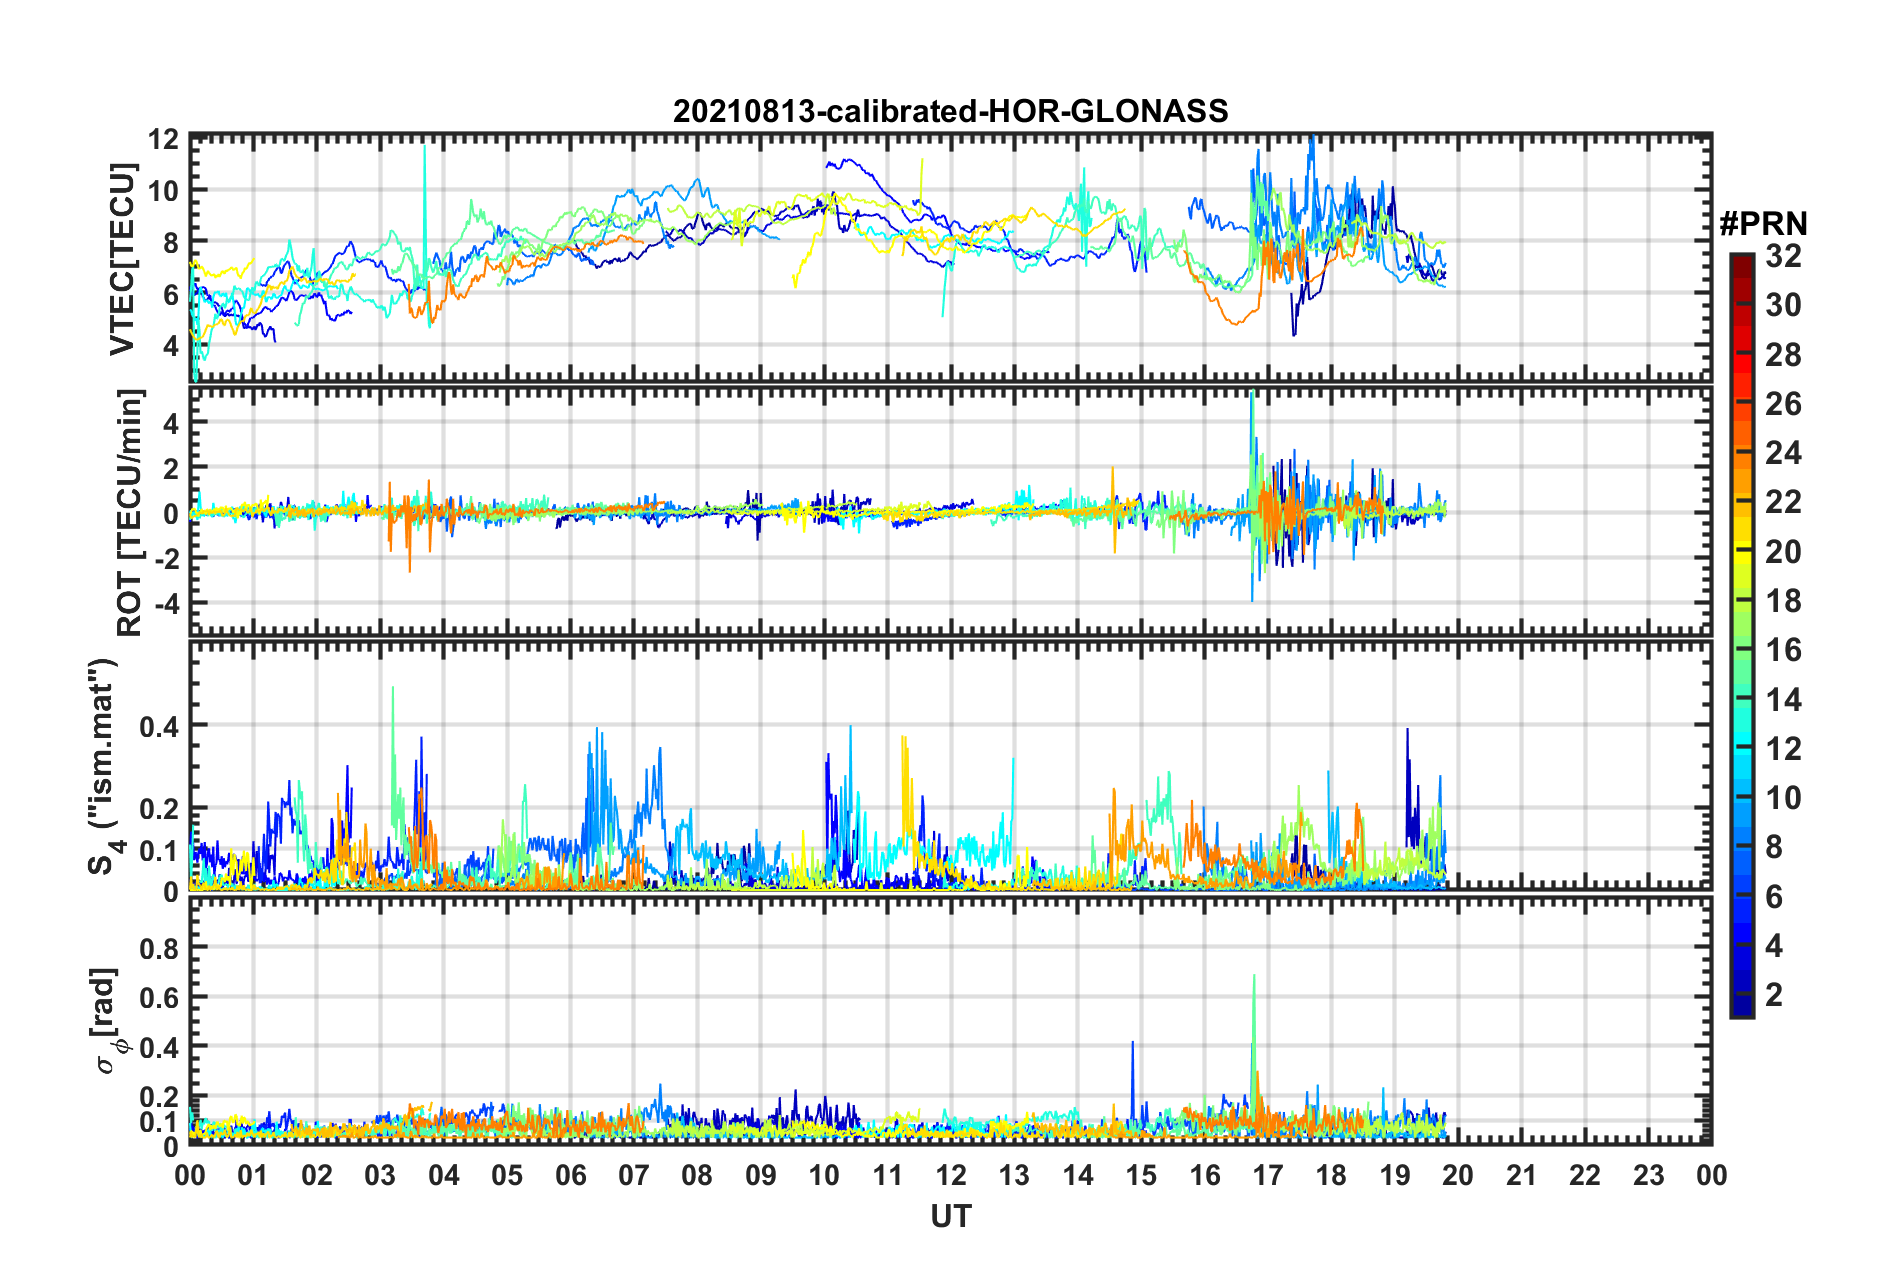The image size is (1902, 1272).
Task: Click x-axis tick label 23
Action: pyautogui.click(x=1649, y=1175)
